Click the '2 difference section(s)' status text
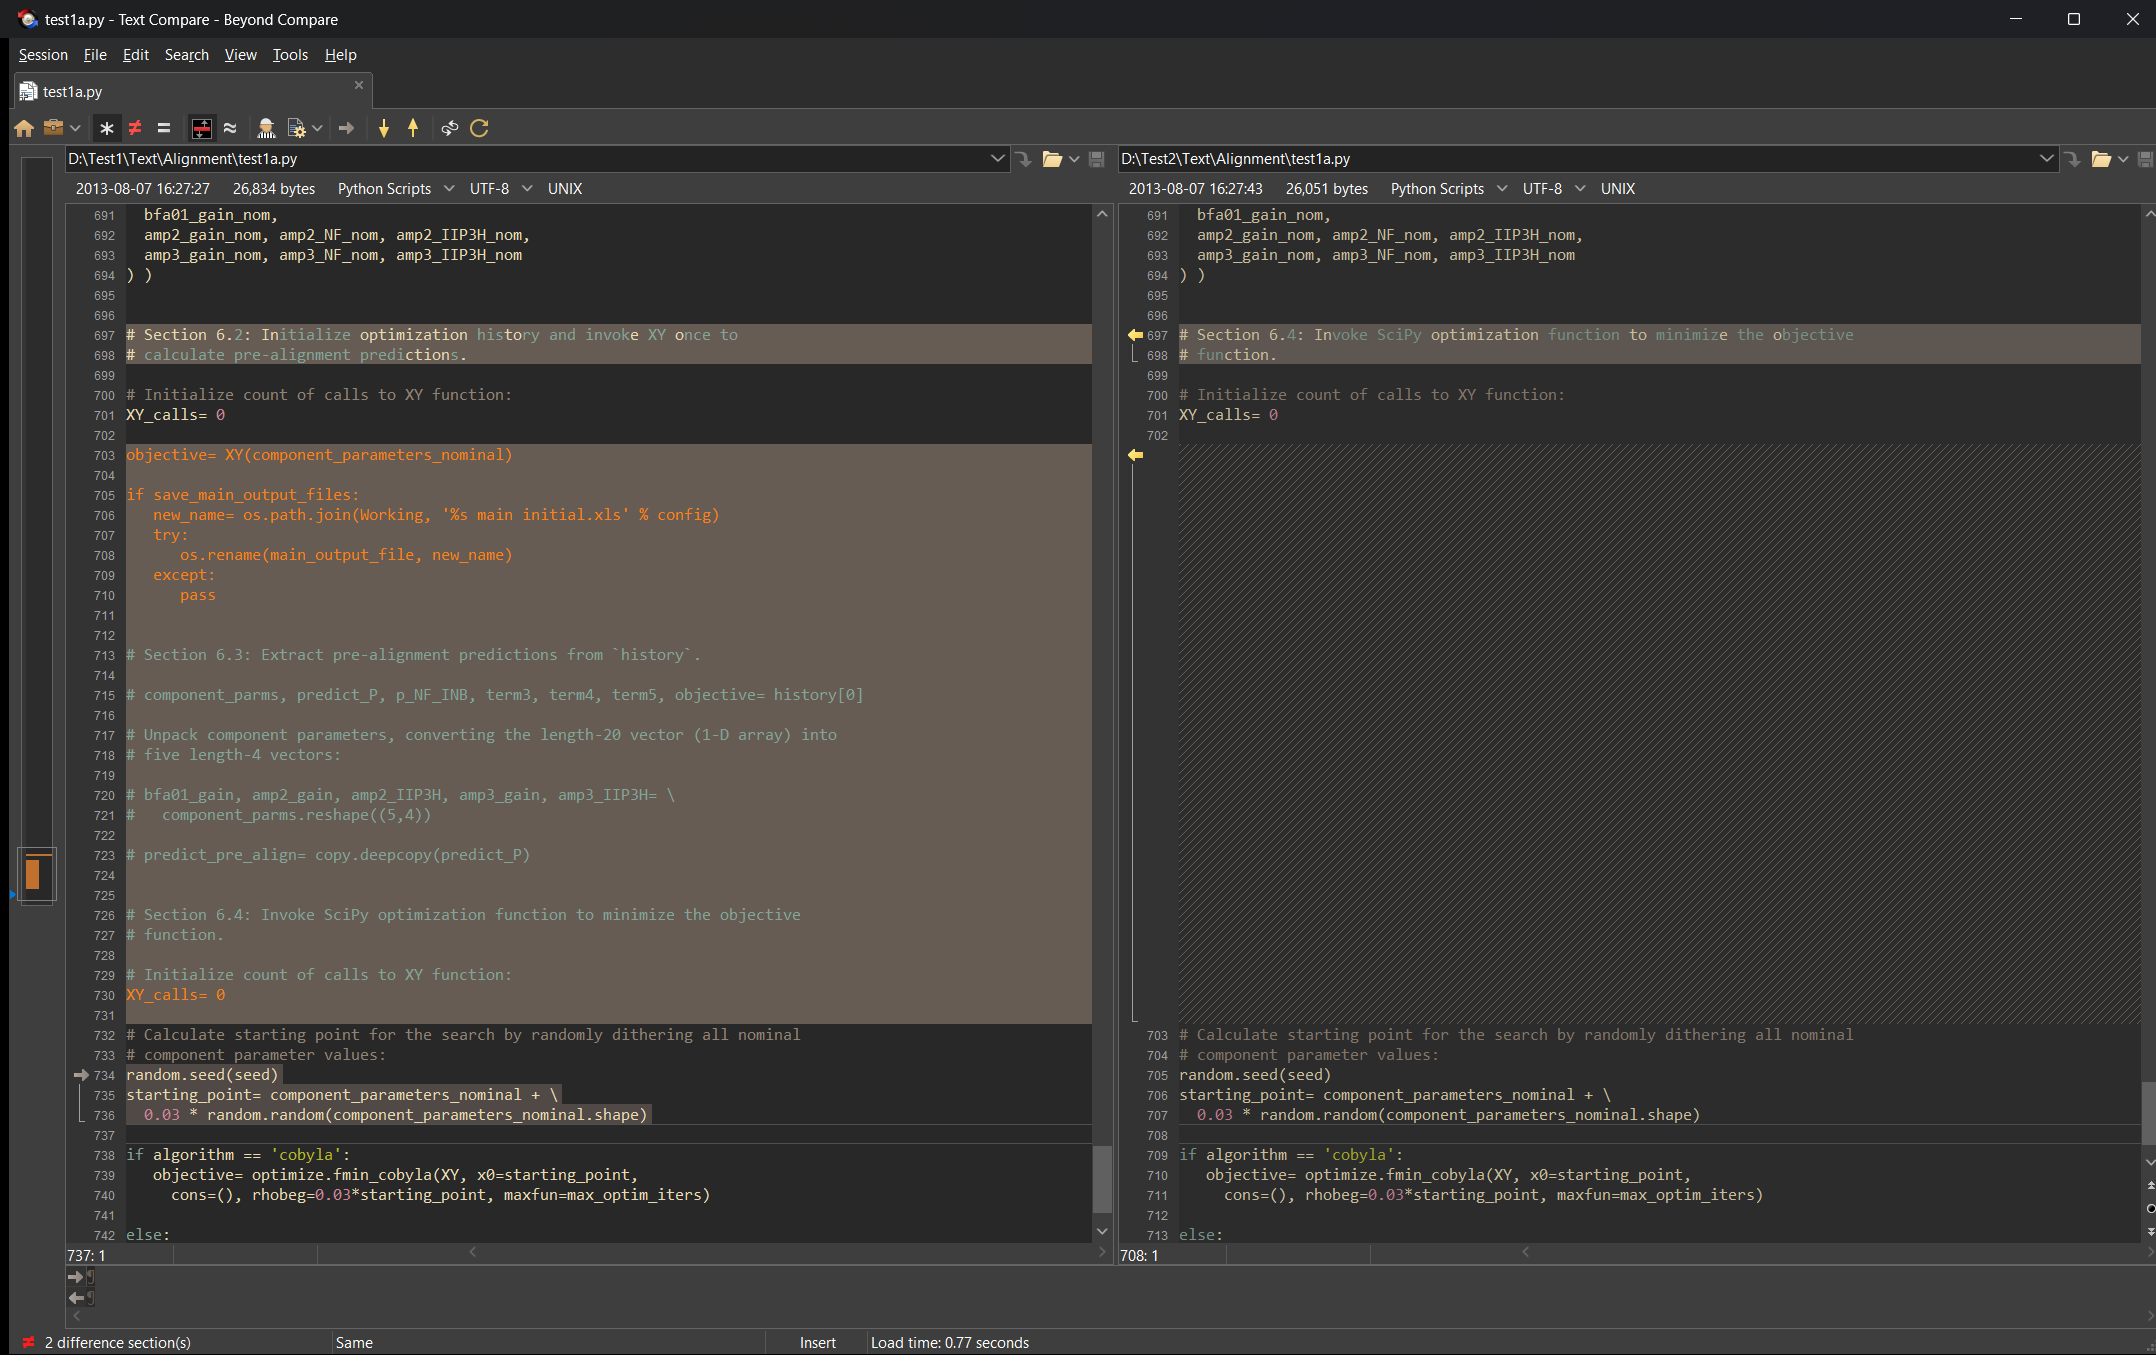 pyautogui.click(x=118, y=1343)
